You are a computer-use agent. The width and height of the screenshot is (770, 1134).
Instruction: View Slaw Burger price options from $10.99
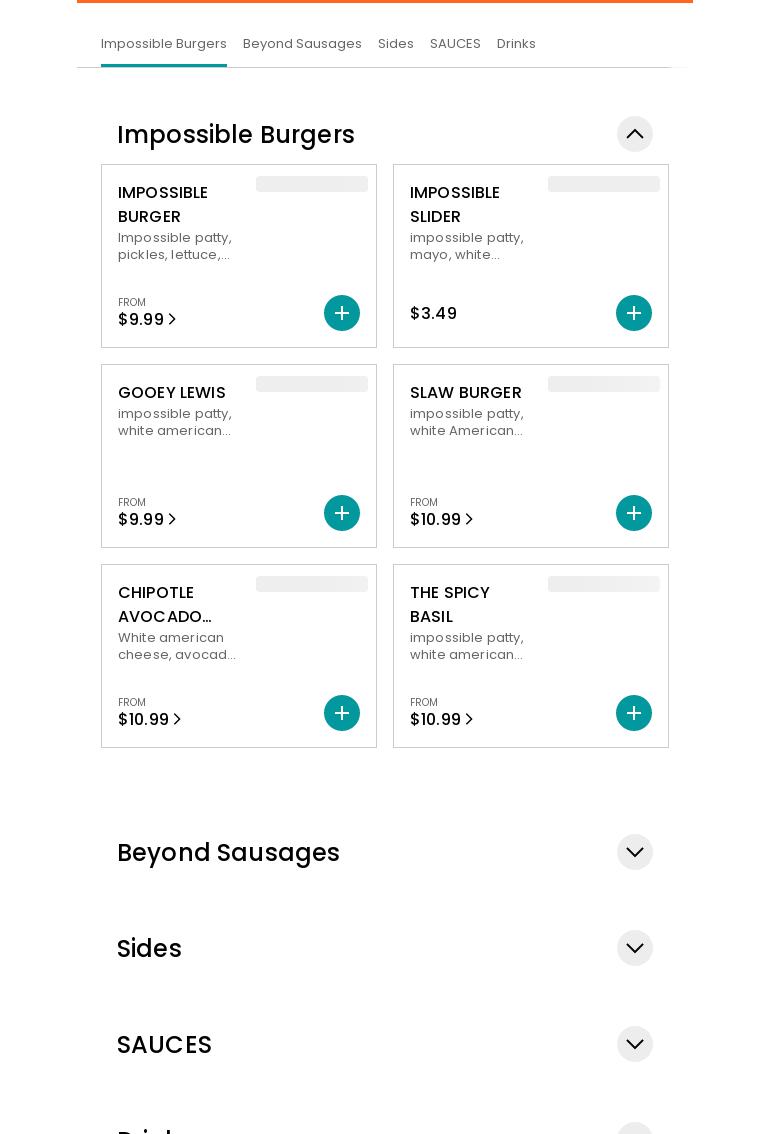pyautogui.click(x=441, y=519)
